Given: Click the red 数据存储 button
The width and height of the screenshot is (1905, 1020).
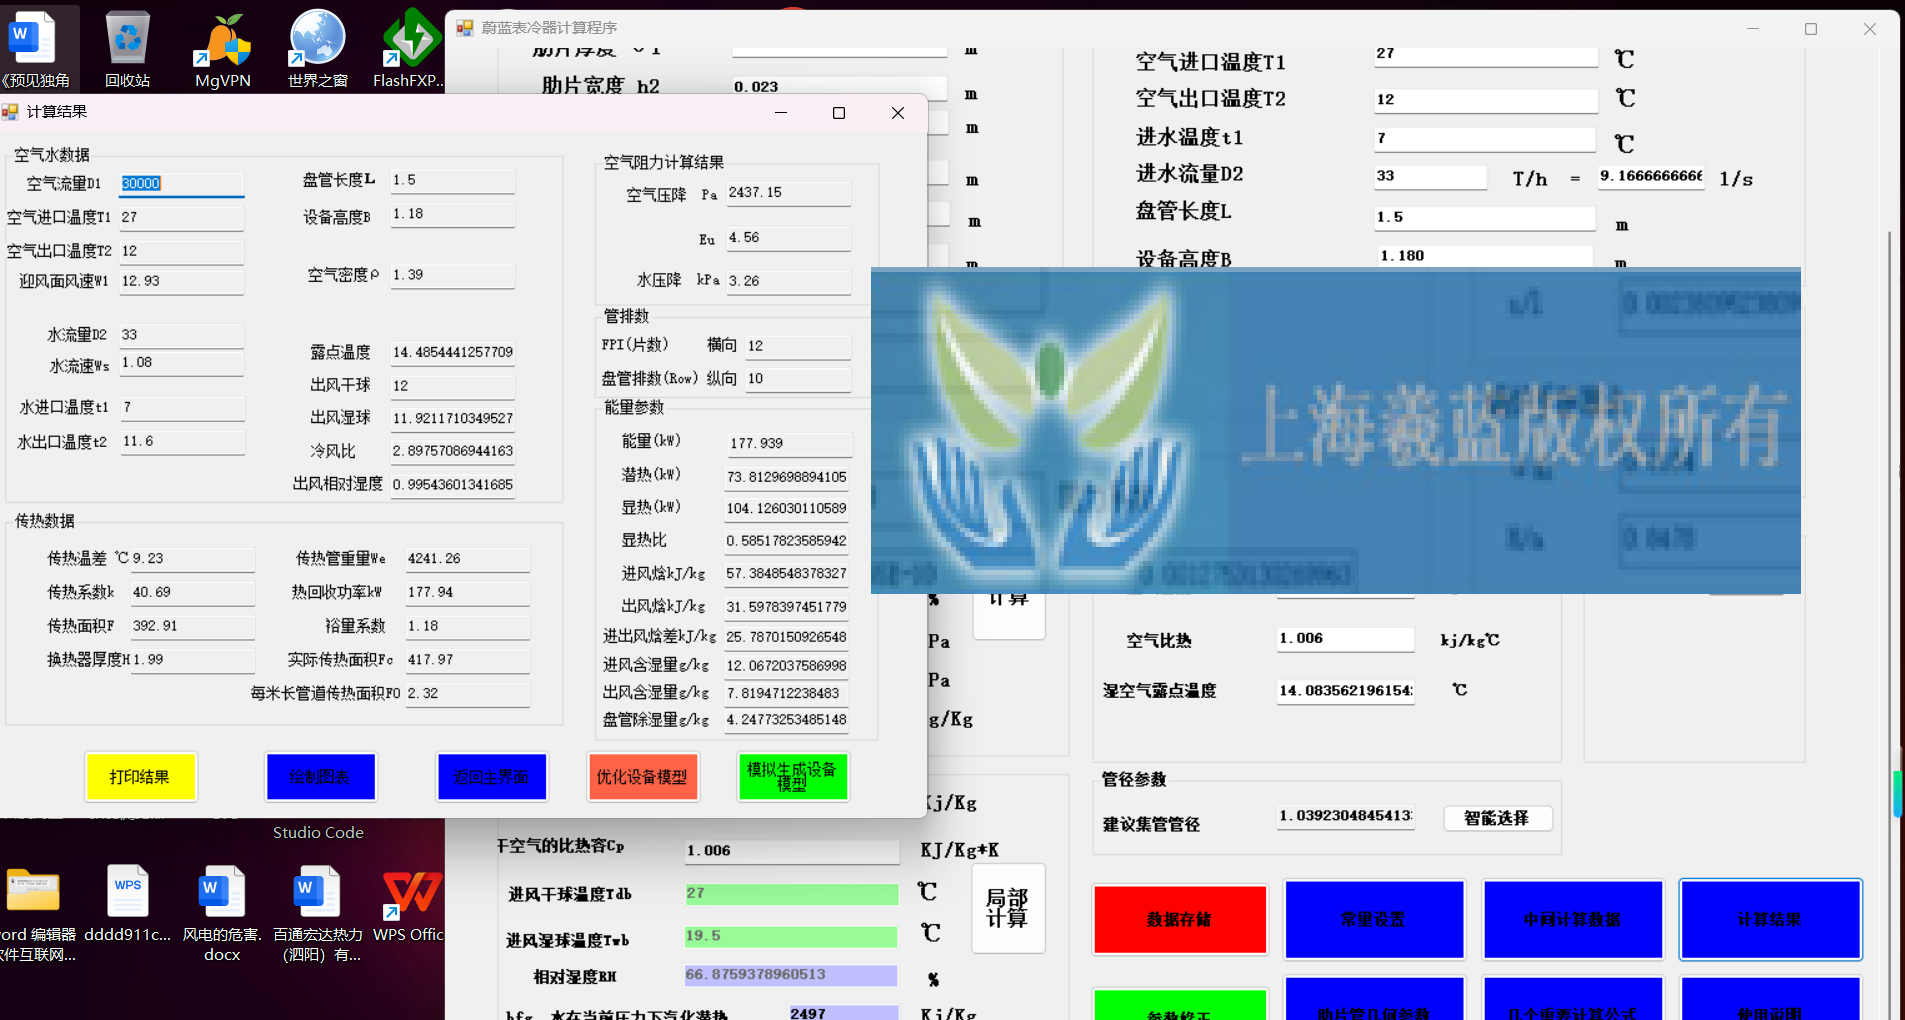Looking at the screenshot, I should (x=1180, y=919).
